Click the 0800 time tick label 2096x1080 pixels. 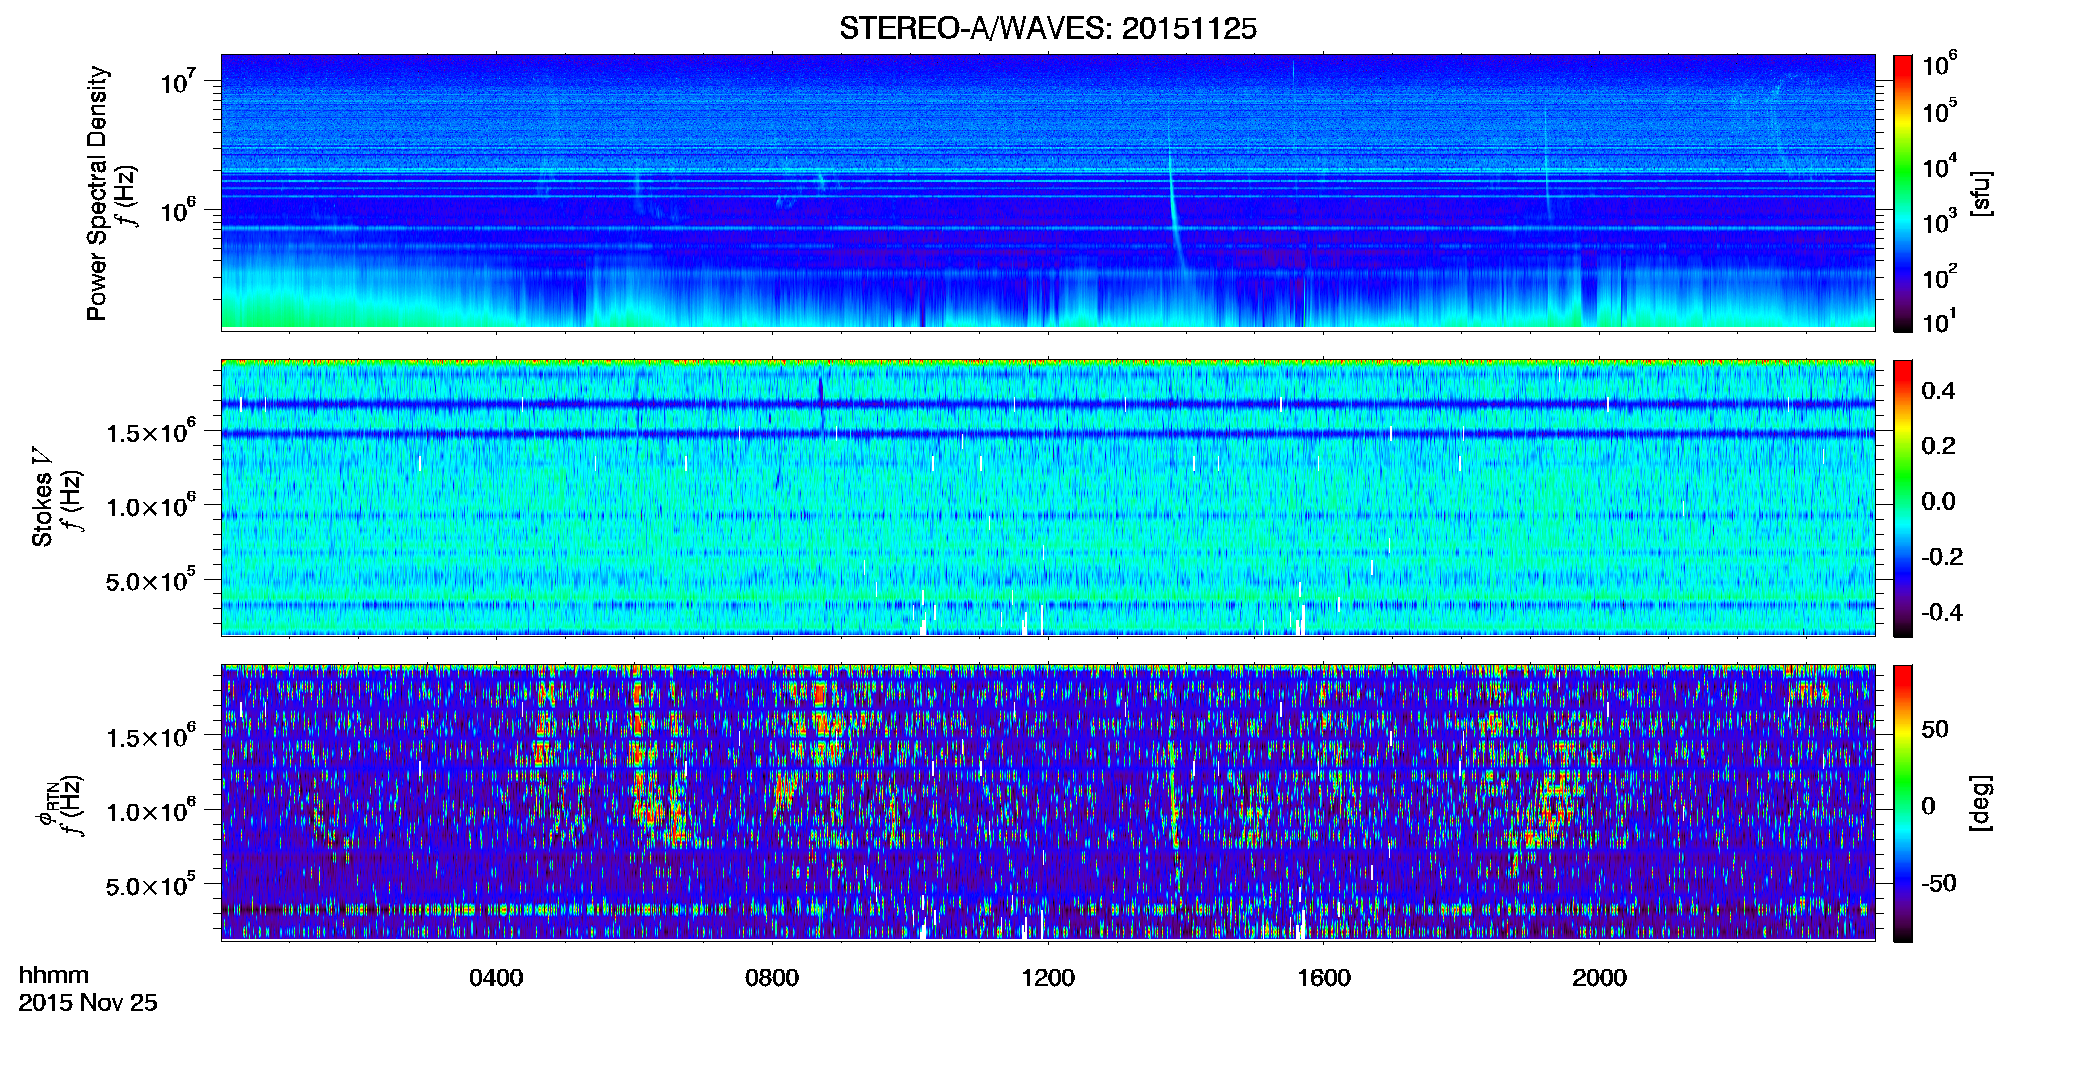pos(772,978)
